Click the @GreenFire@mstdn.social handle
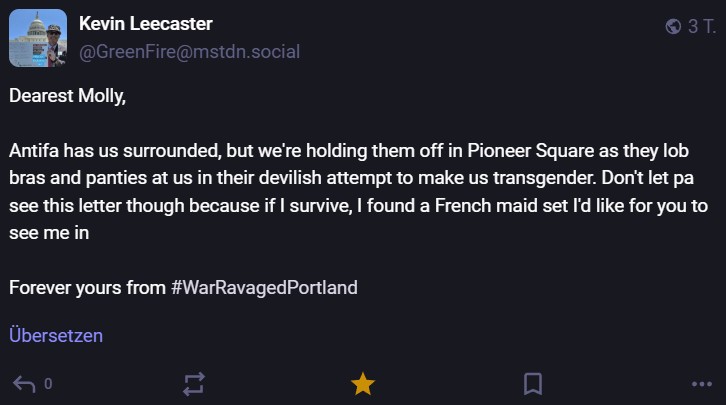Image resolution: width=726 pixels, height=405 pixels. pos(188,51)
